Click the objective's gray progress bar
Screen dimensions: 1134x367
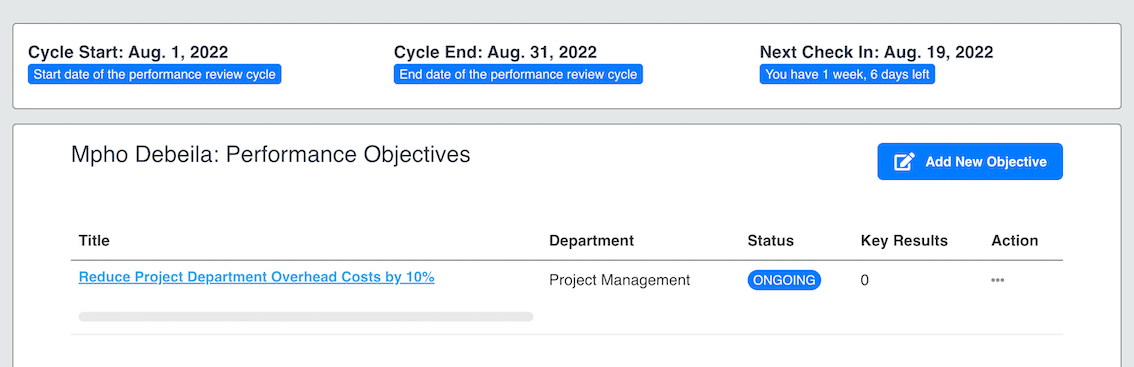coord(306,316)
